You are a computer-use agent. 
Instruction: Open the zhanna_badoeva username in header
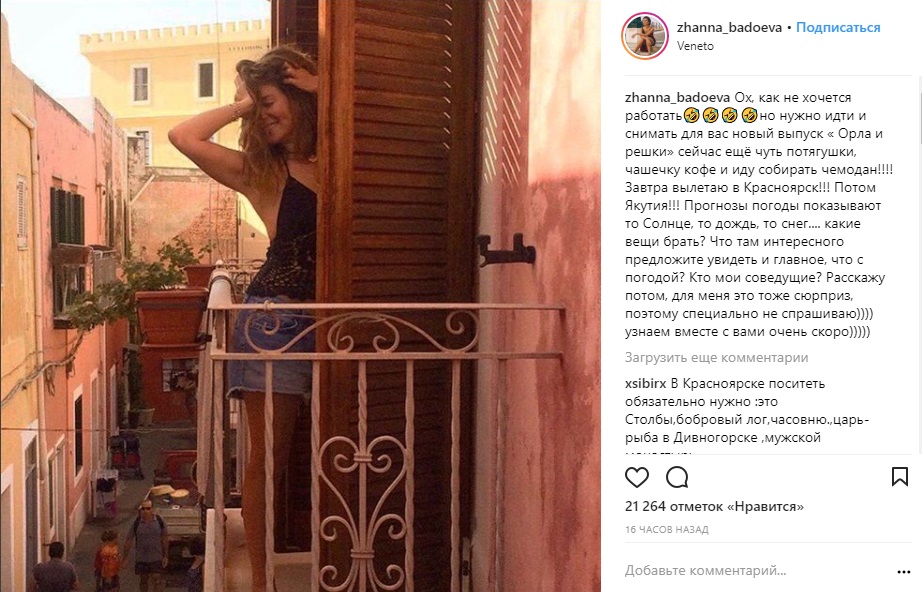(x=729, y=28)
